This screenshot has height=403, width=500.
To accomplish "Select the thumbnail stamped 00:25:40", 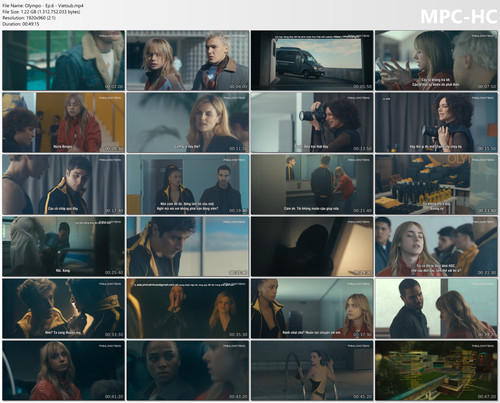I will pos(64,246).
